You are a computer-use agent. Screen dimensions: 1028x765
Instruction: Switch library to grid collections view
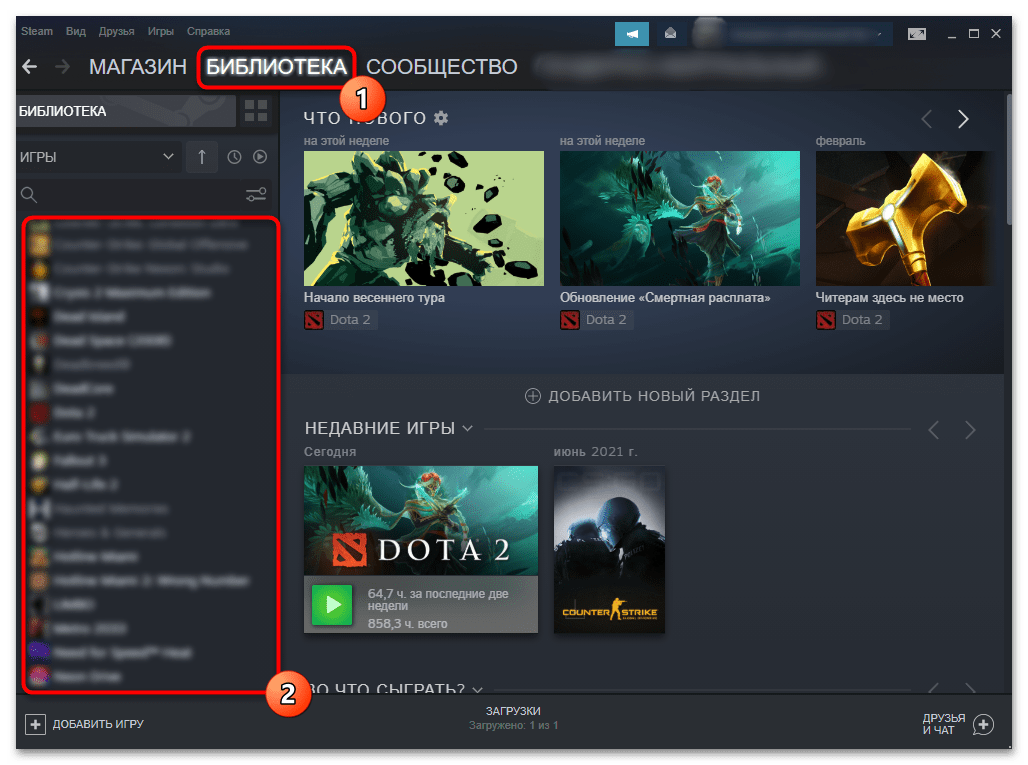[256, 111]
